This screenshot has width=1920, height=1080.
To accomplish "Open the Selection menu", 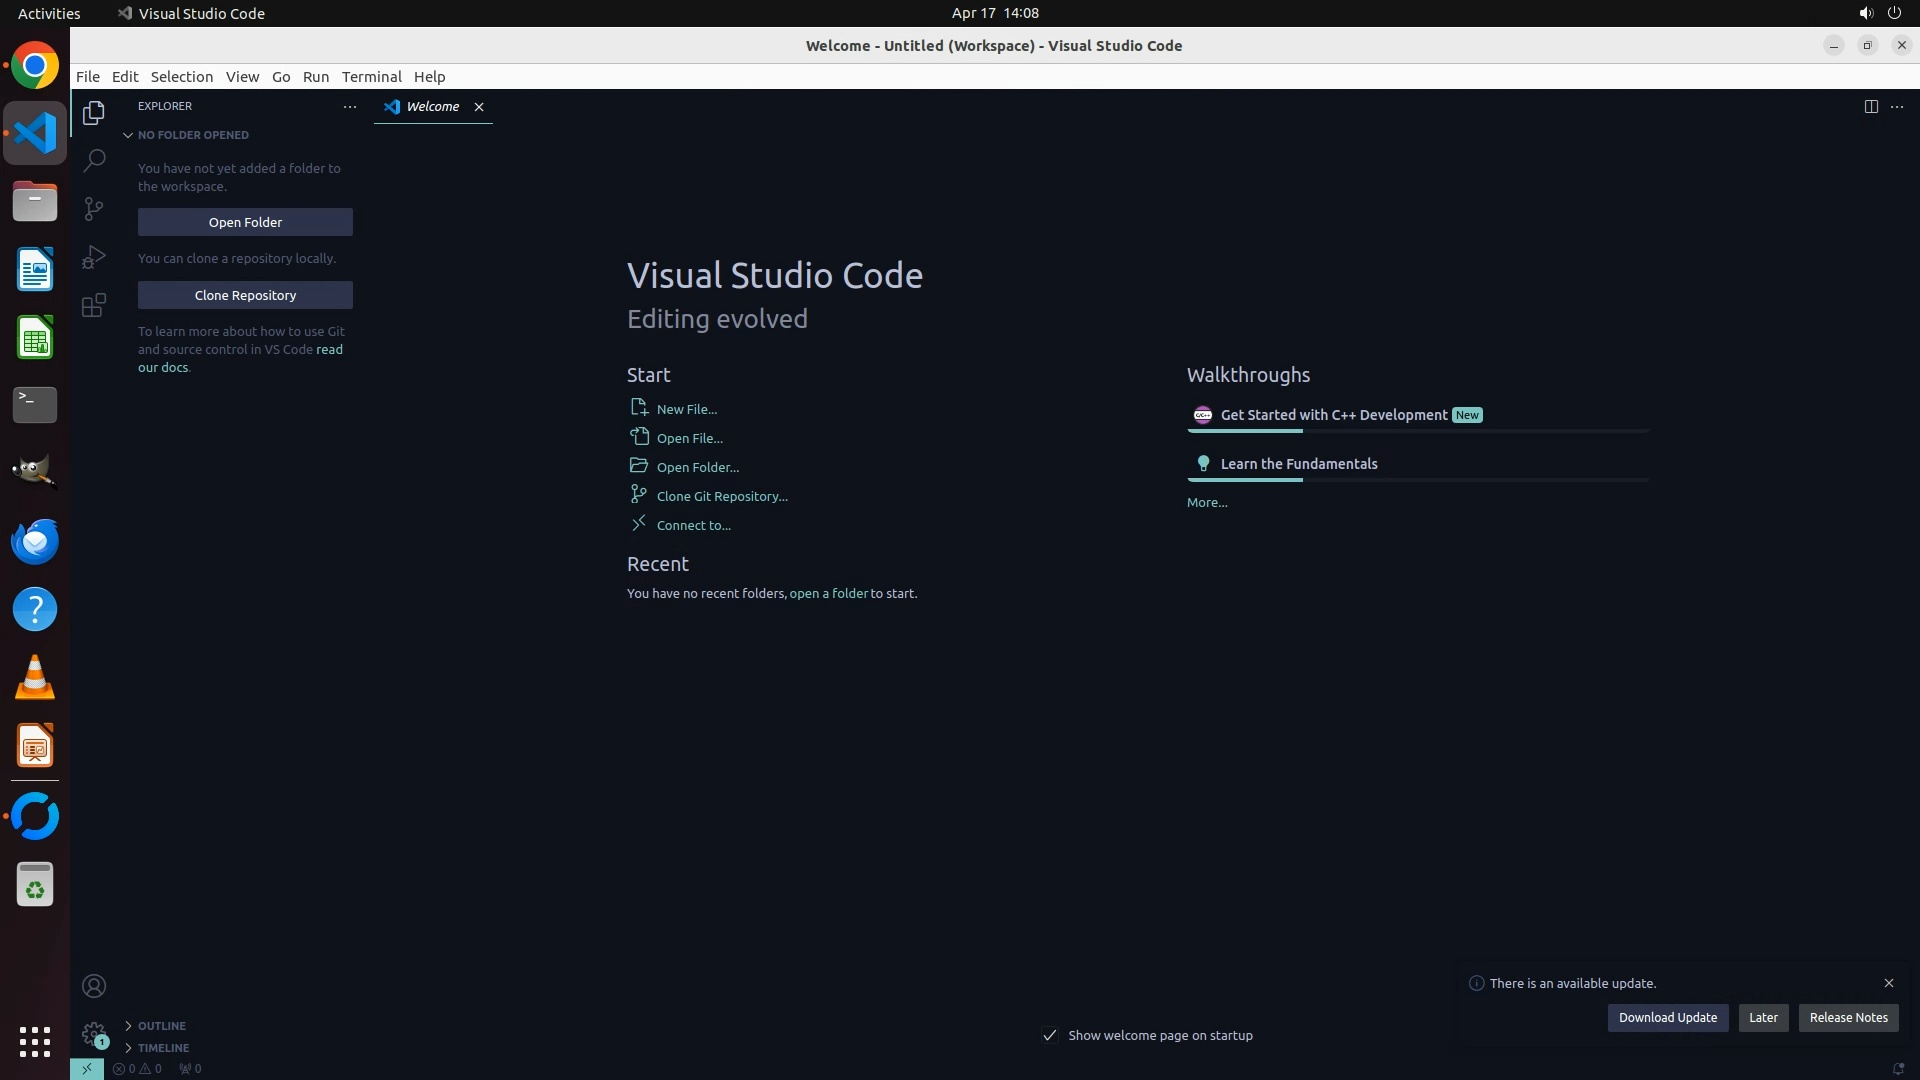I will [x=181, y=76].
